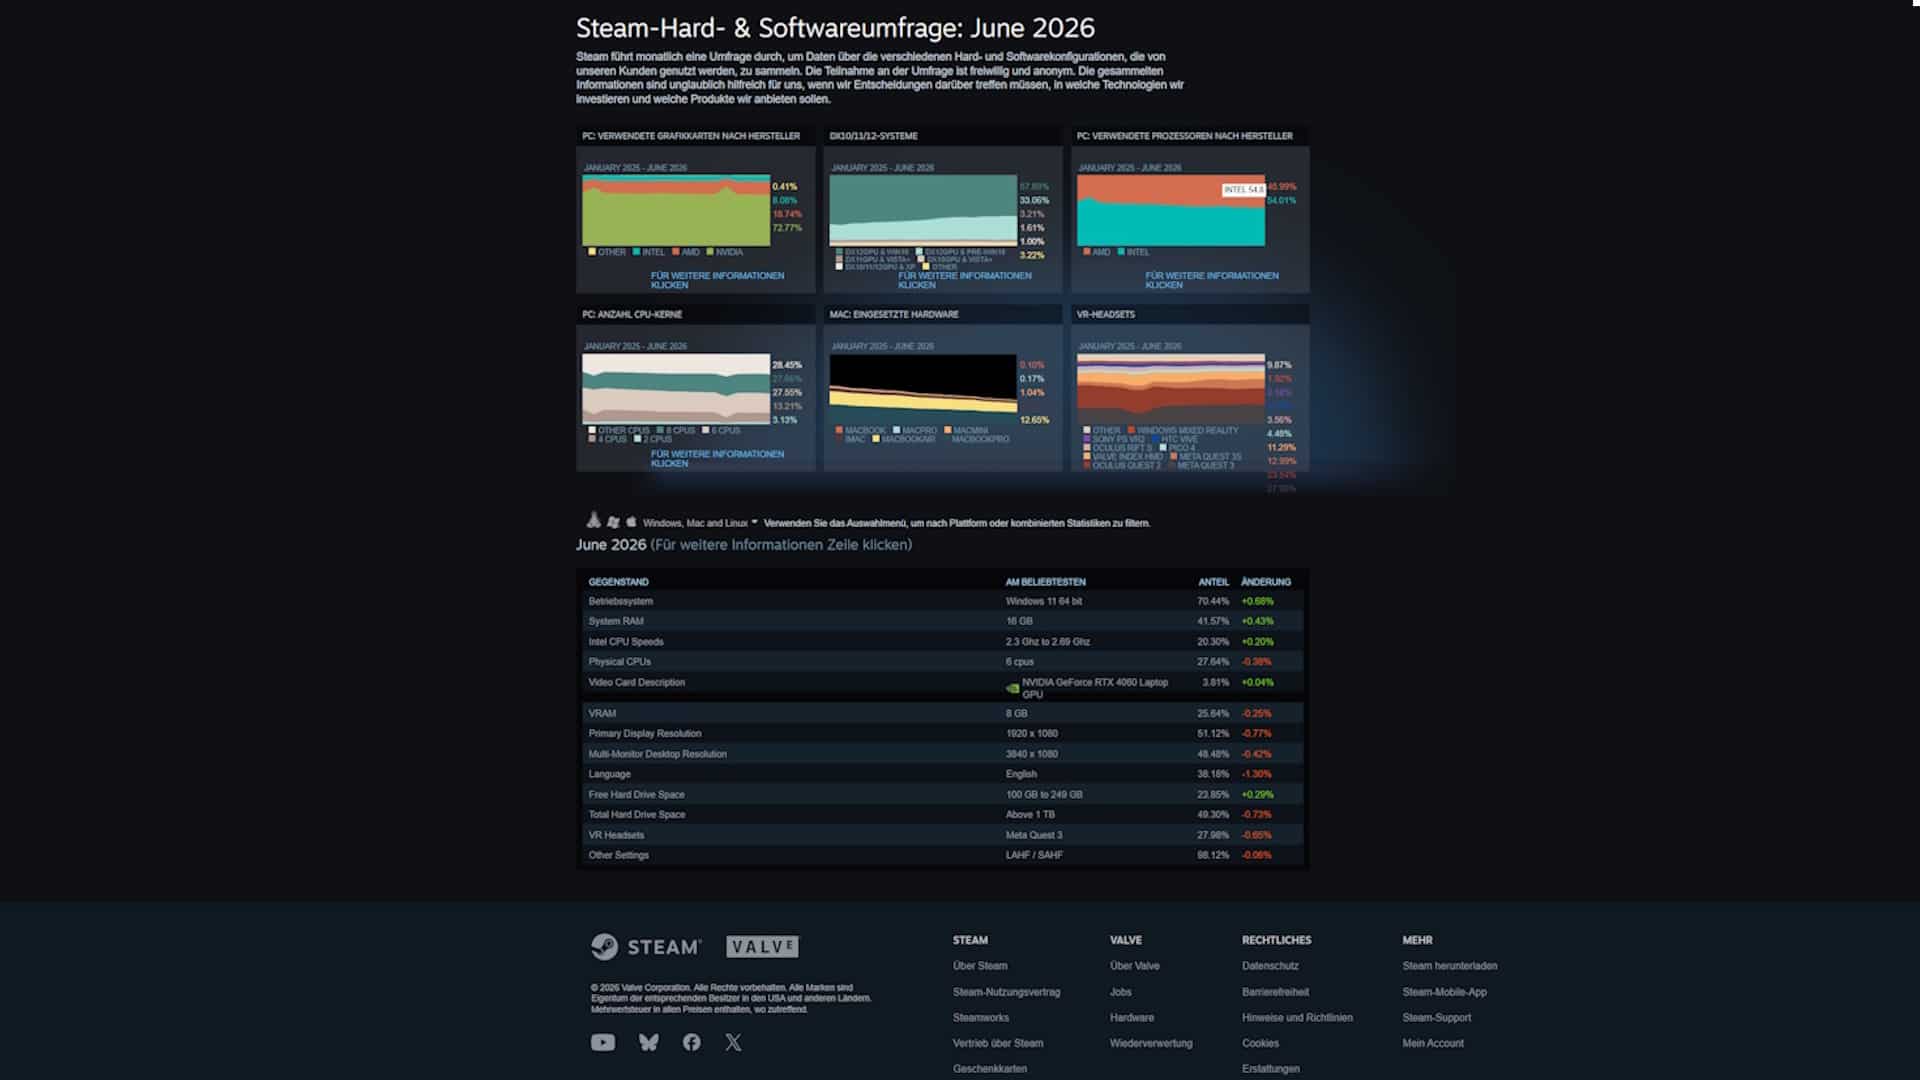Open the Jobs footer link
The height and width of the screenshot is (1080, 1920).
click(1121, 992)
